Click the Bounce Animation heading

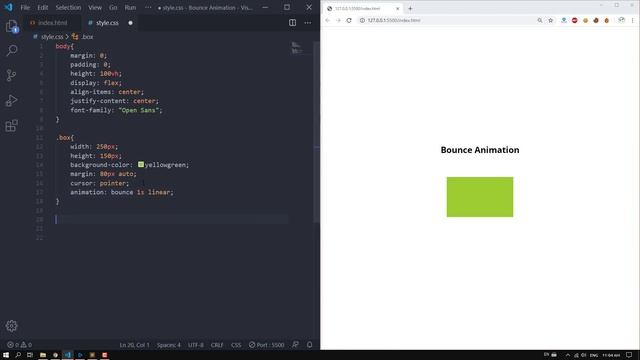click(x=480, y=150)
